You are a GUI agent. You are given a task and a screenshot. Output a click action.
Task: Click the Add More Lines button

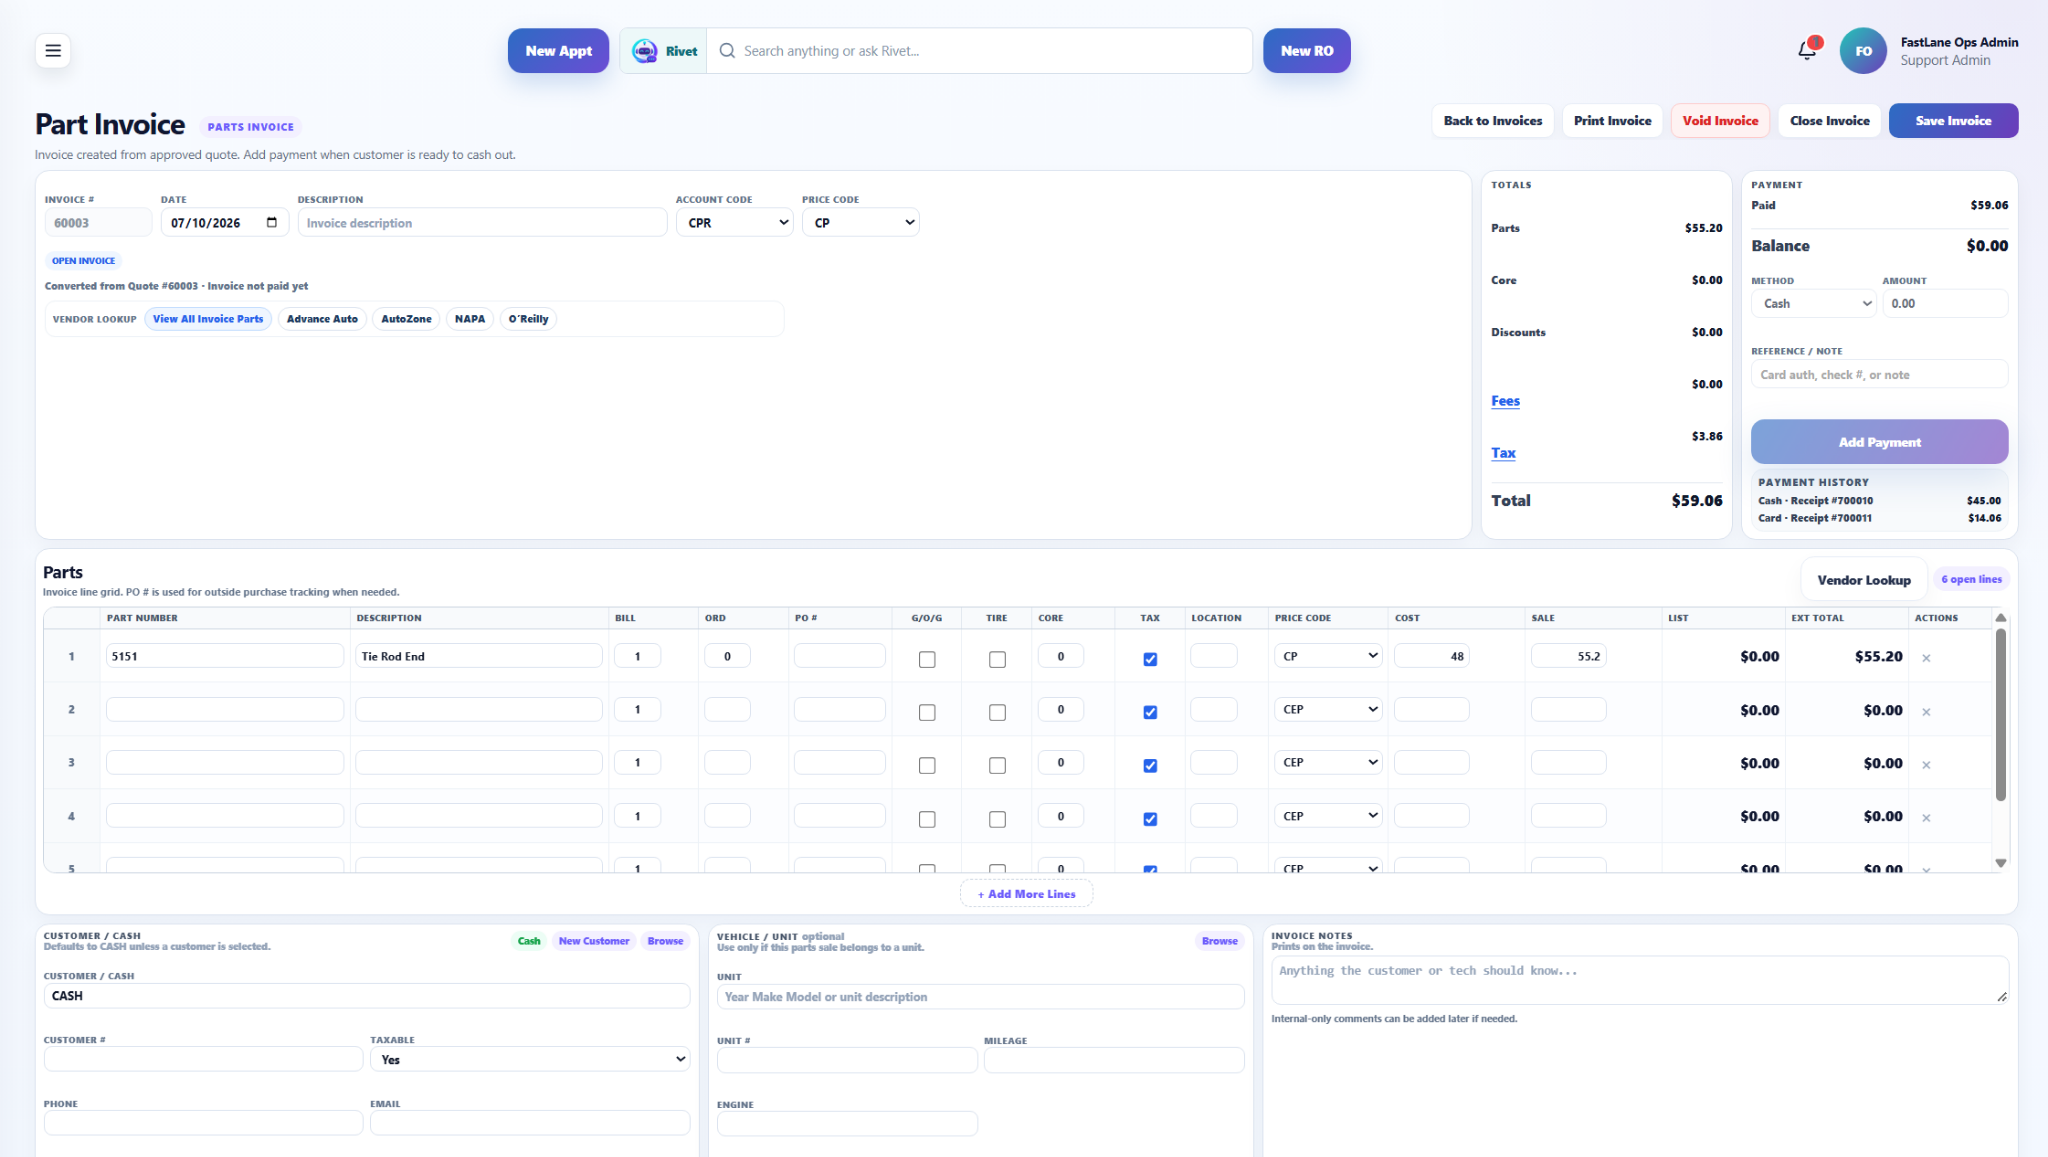[x=1026, y=894]
